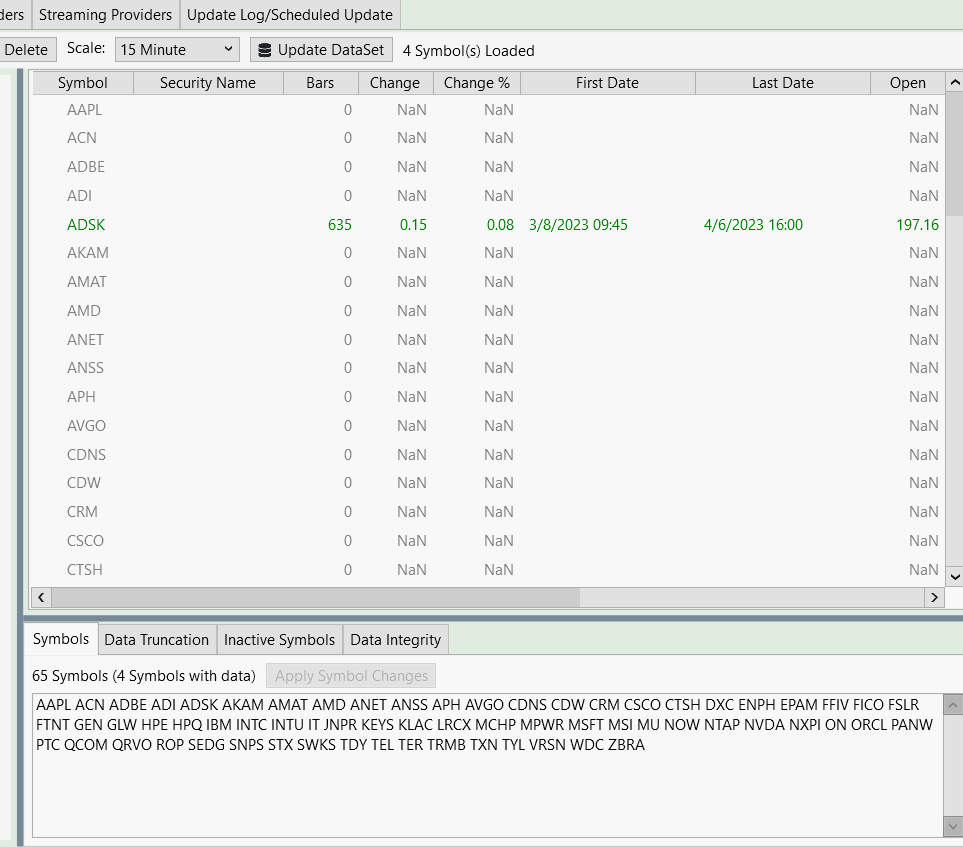The image size is (963, 847).
Task: Click the table scroll down arrow
Action: point(954,576)
